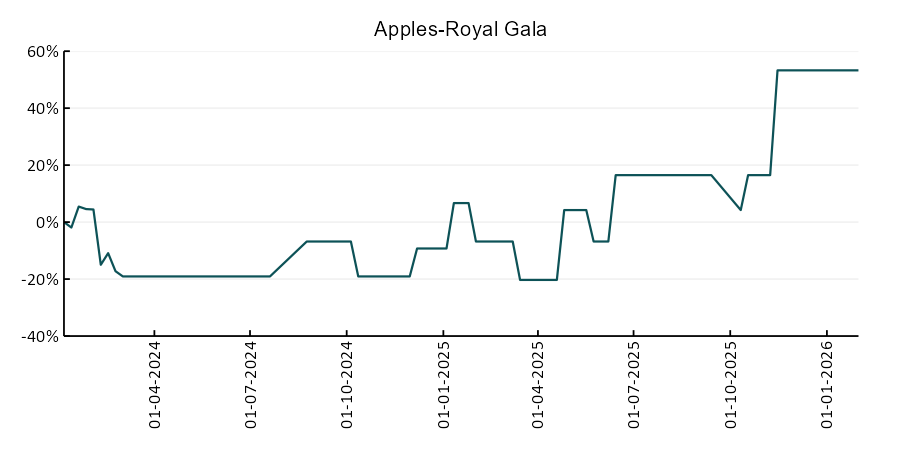The width and height of the screenshot is (900, 450).
Task: Click the line's lowest dip near 01-04-2025
Action: [538, 280]
